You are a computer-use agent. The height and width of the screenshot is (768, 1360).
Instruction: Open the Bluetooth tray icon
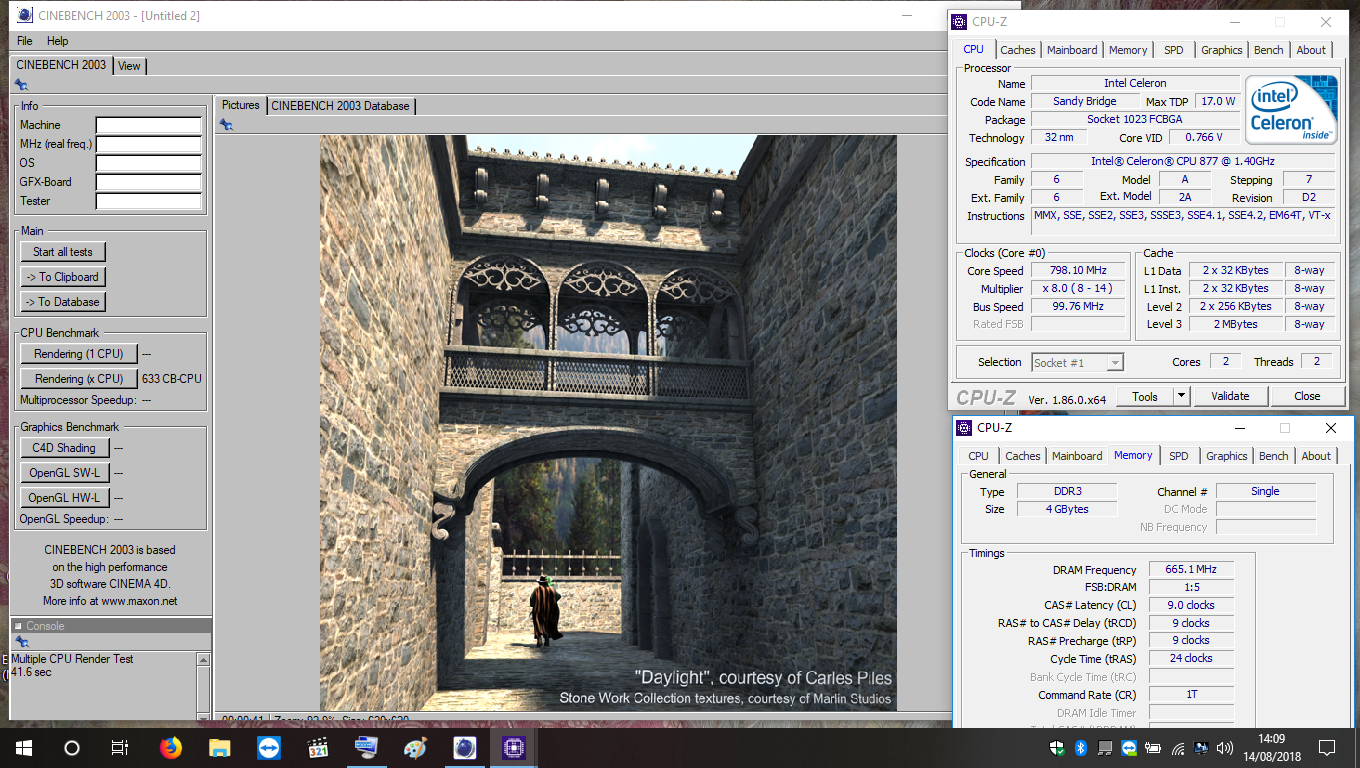click(x=1081, y=747)
